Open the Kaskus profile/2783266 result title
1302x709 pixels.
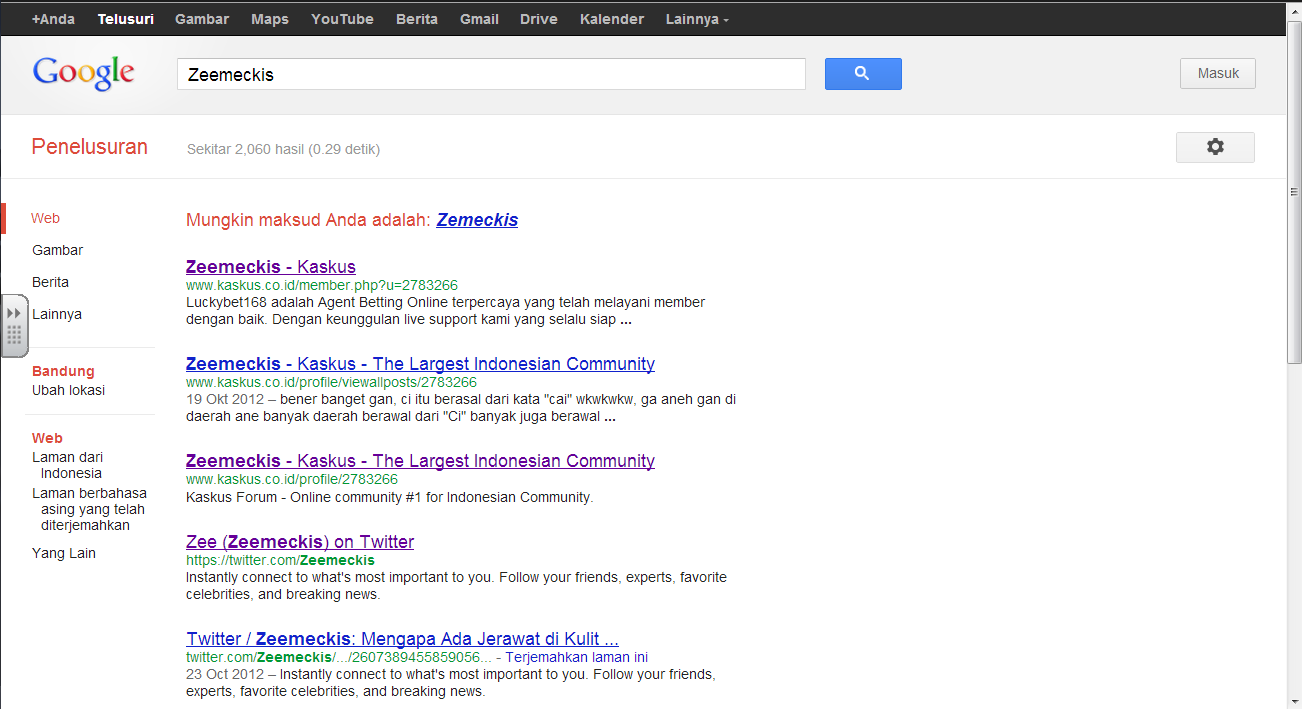[420, 461]
